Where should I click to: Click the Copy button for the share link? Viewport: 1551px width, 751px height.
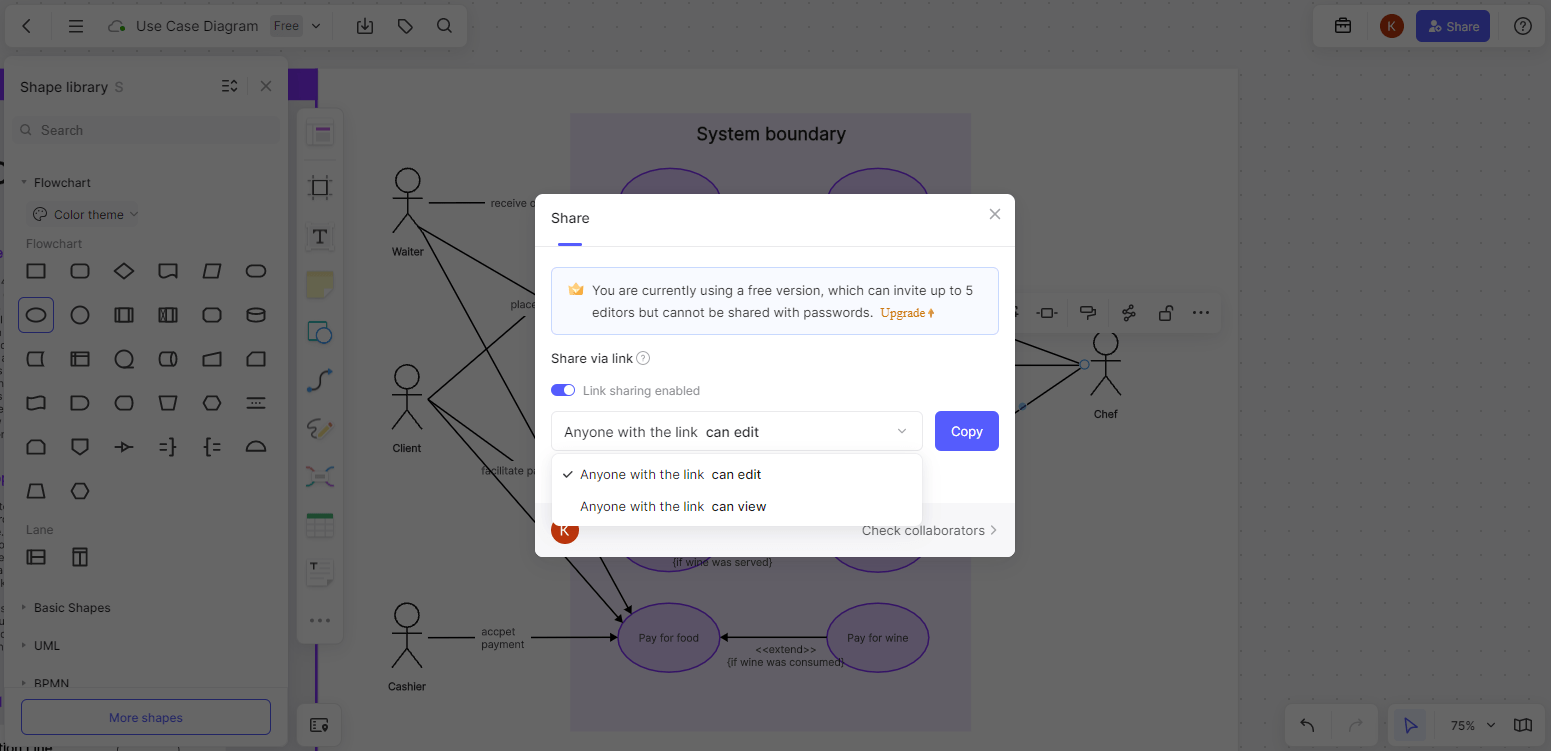click(x=965, y=430)
